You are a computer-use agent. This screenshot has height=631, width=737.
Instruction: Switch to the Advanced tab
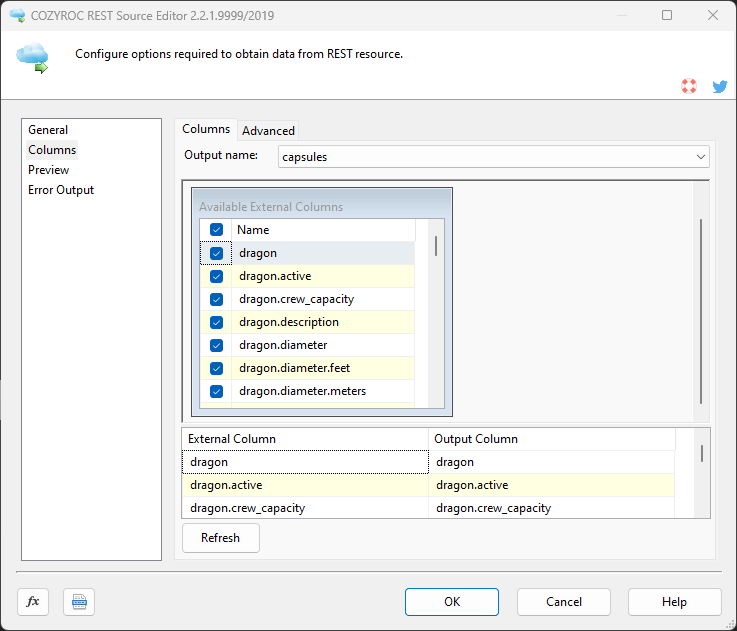click(x=268, y=131)
